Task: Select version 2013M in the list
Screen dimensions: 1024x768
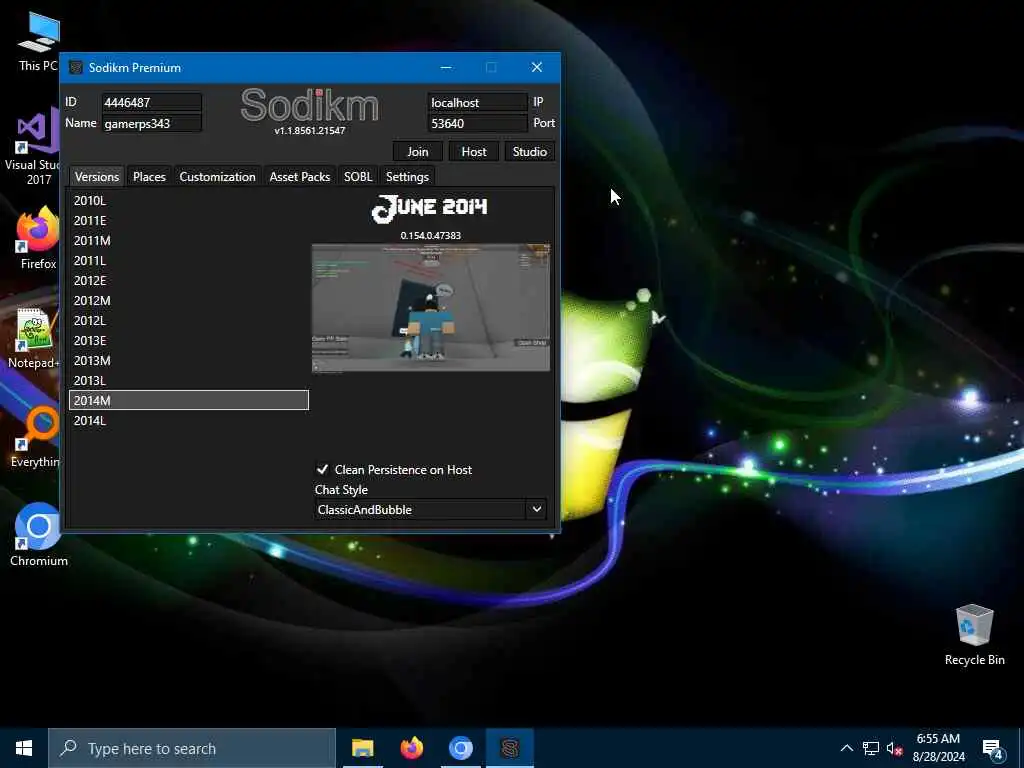Action: 189,360
